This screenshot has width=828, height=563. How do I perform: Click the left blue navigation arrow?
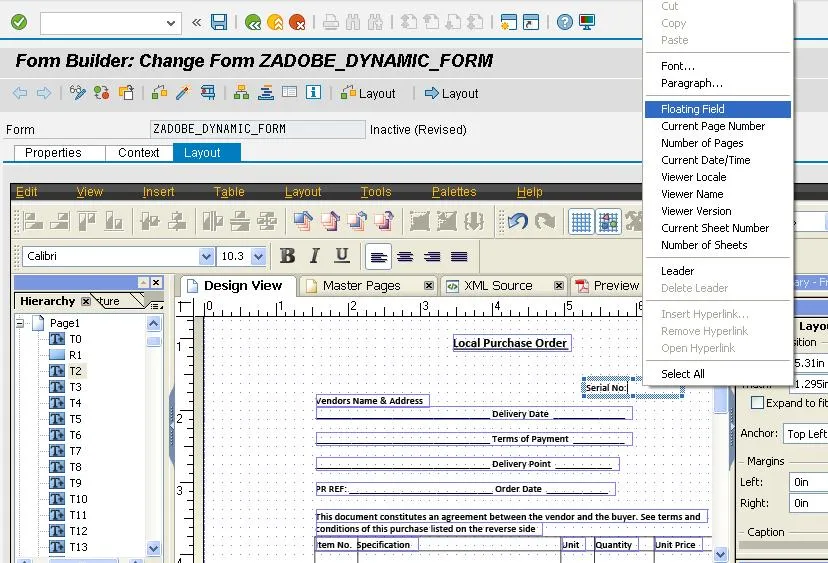pos(20,93)
